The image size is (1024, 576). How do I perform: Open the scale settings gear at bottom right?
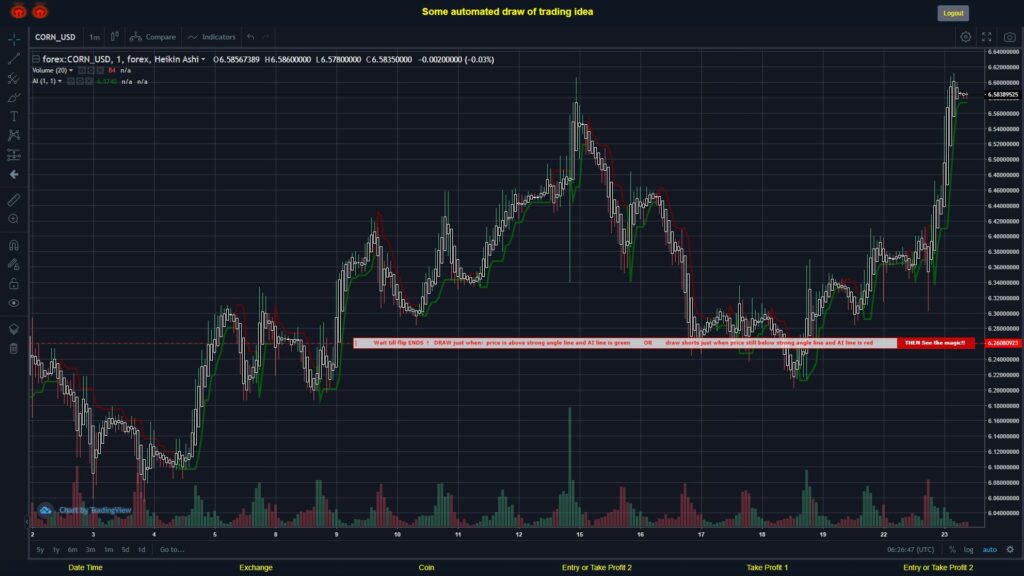(x=1010, y=550)
